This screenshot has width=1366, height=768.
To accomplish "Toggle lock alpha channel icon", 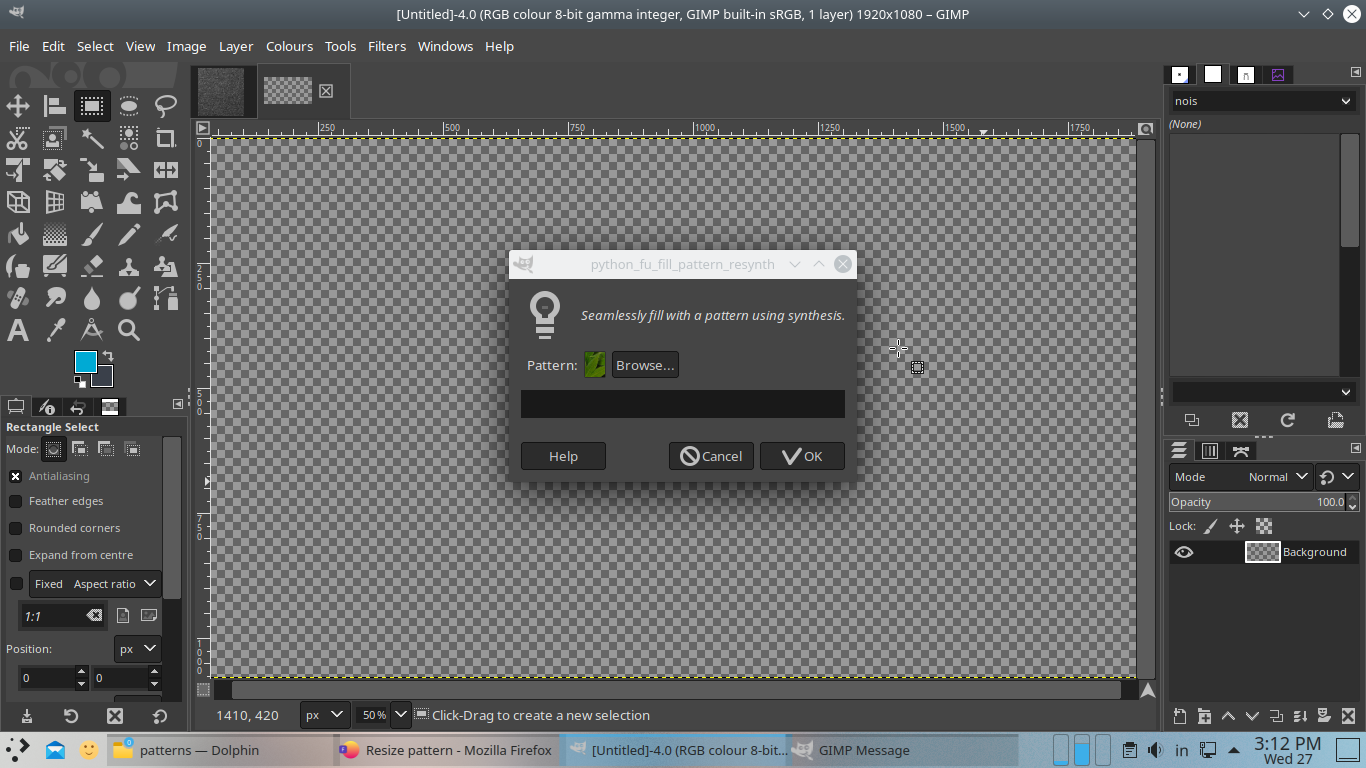I will tap(1264, 526).
